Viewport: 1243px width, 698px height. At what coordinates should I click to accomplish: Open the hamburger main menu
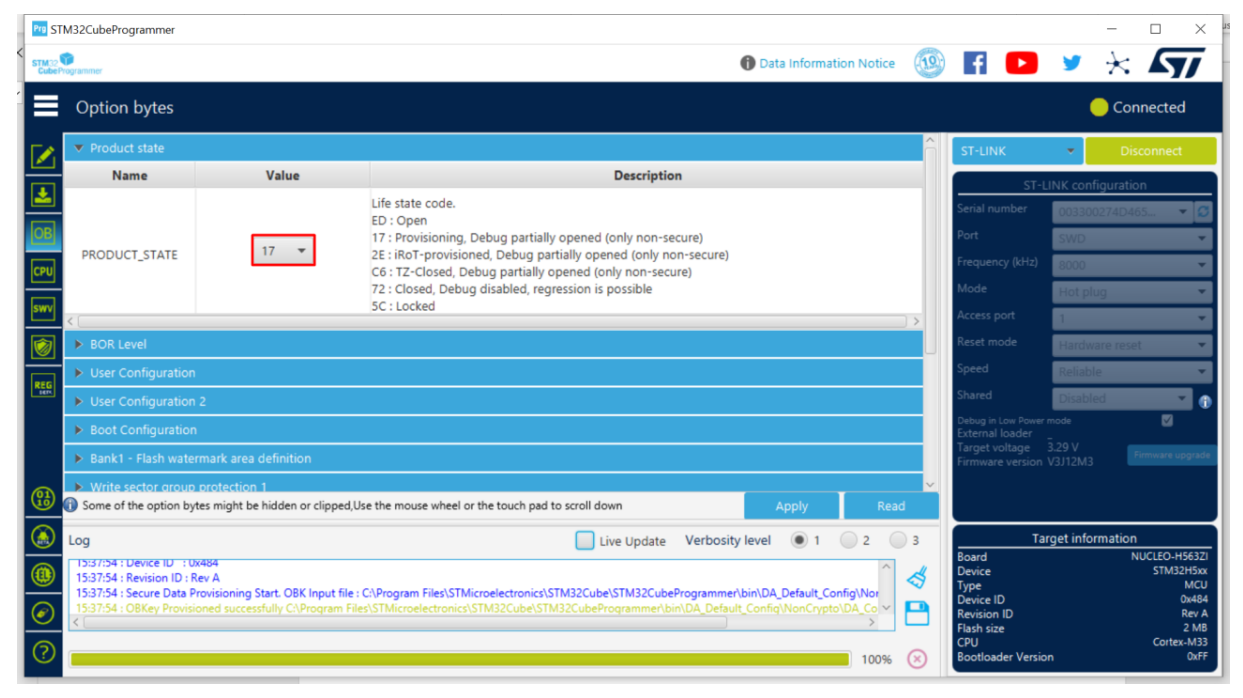click(x=45, y=106)
